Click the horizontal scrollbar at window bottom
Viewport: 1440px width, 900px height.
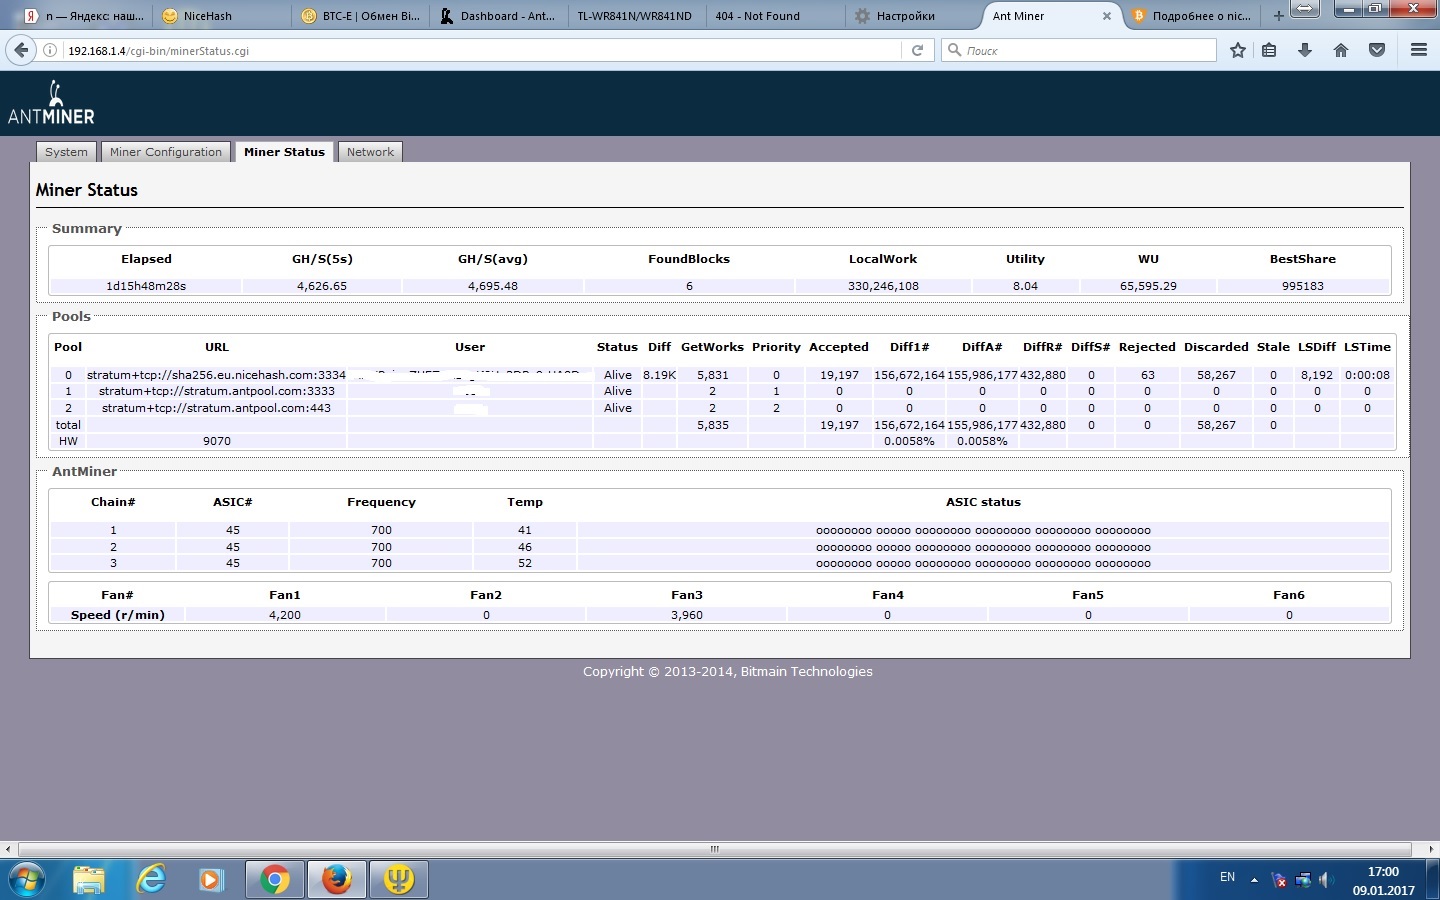(715, 849)
